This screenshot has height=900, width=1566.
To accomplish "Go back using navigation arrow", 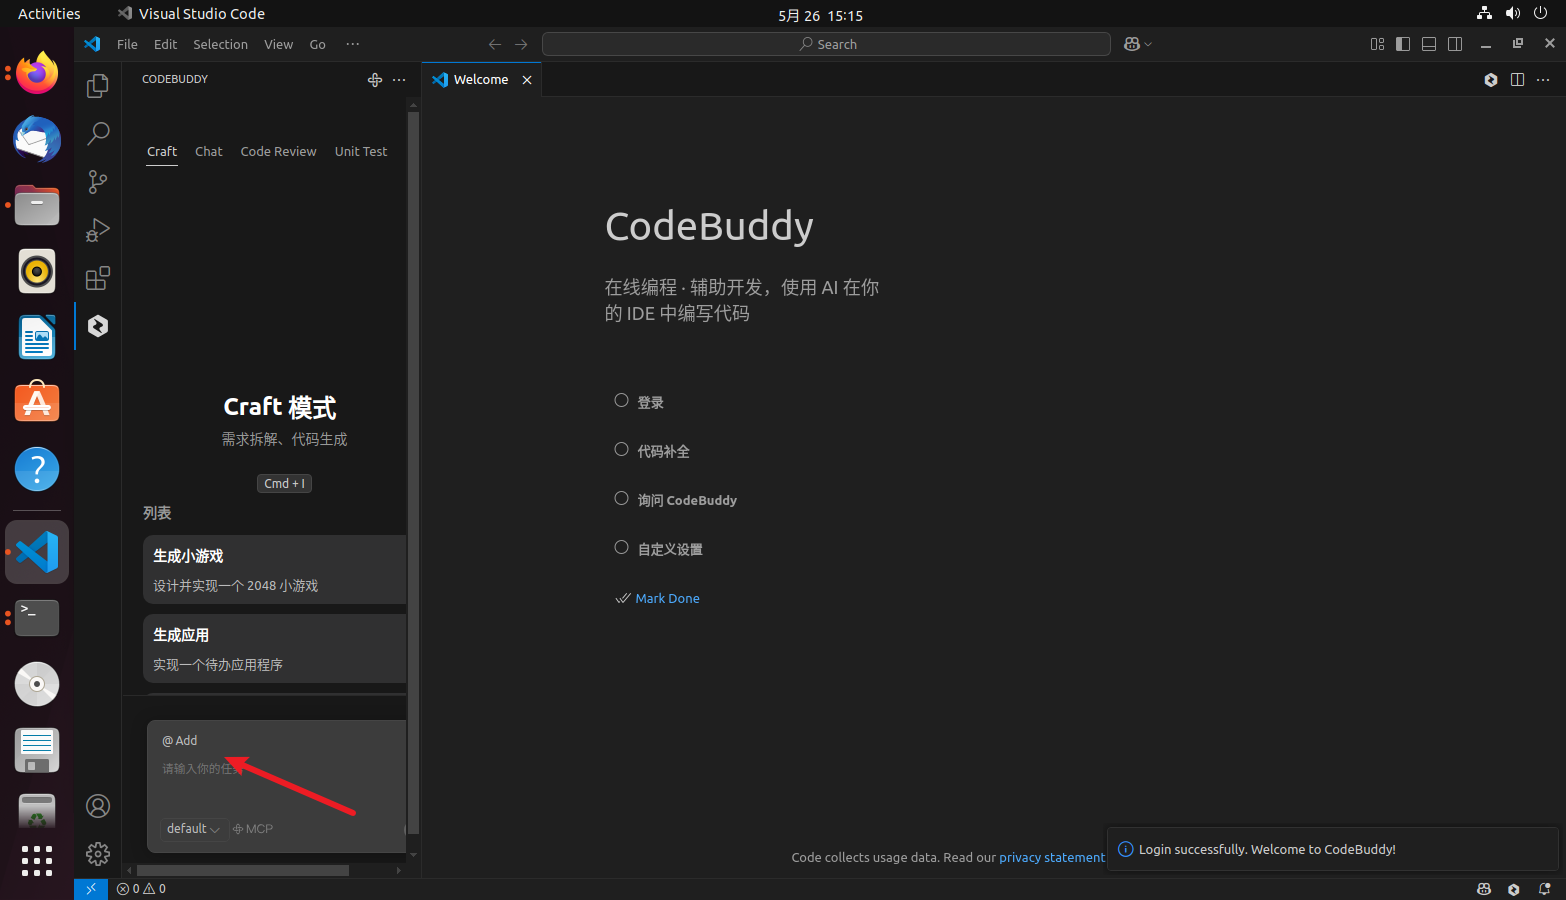I will point(494,44).
